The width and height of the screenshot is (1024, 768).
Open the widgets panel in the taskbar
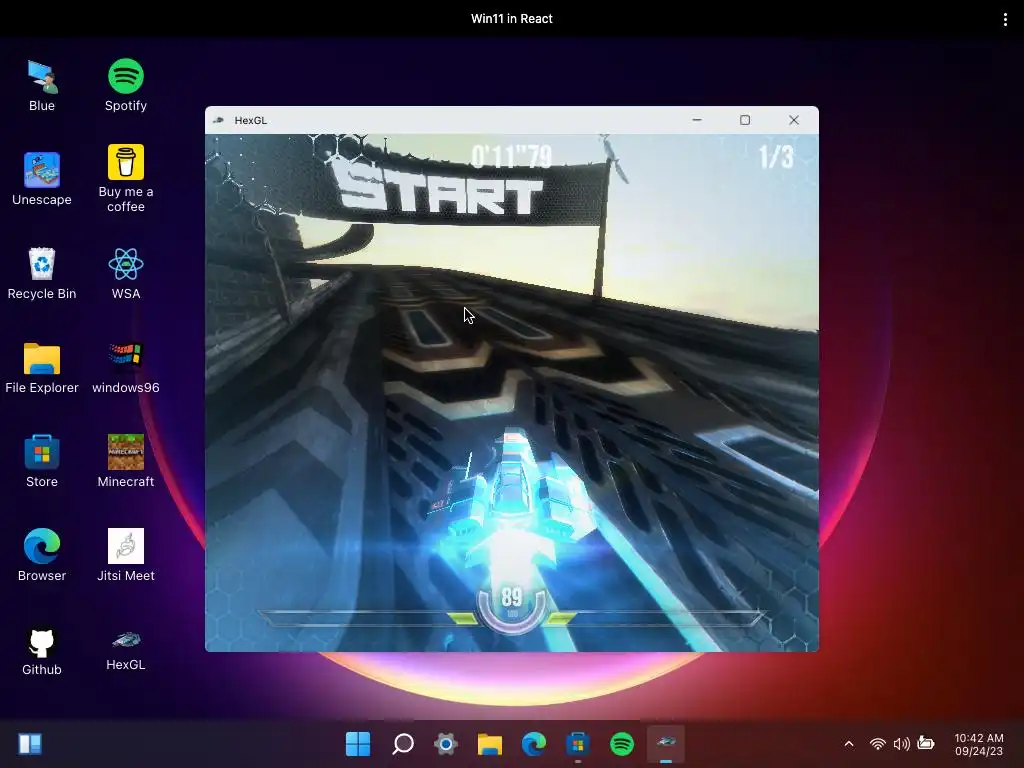(30, 744)
